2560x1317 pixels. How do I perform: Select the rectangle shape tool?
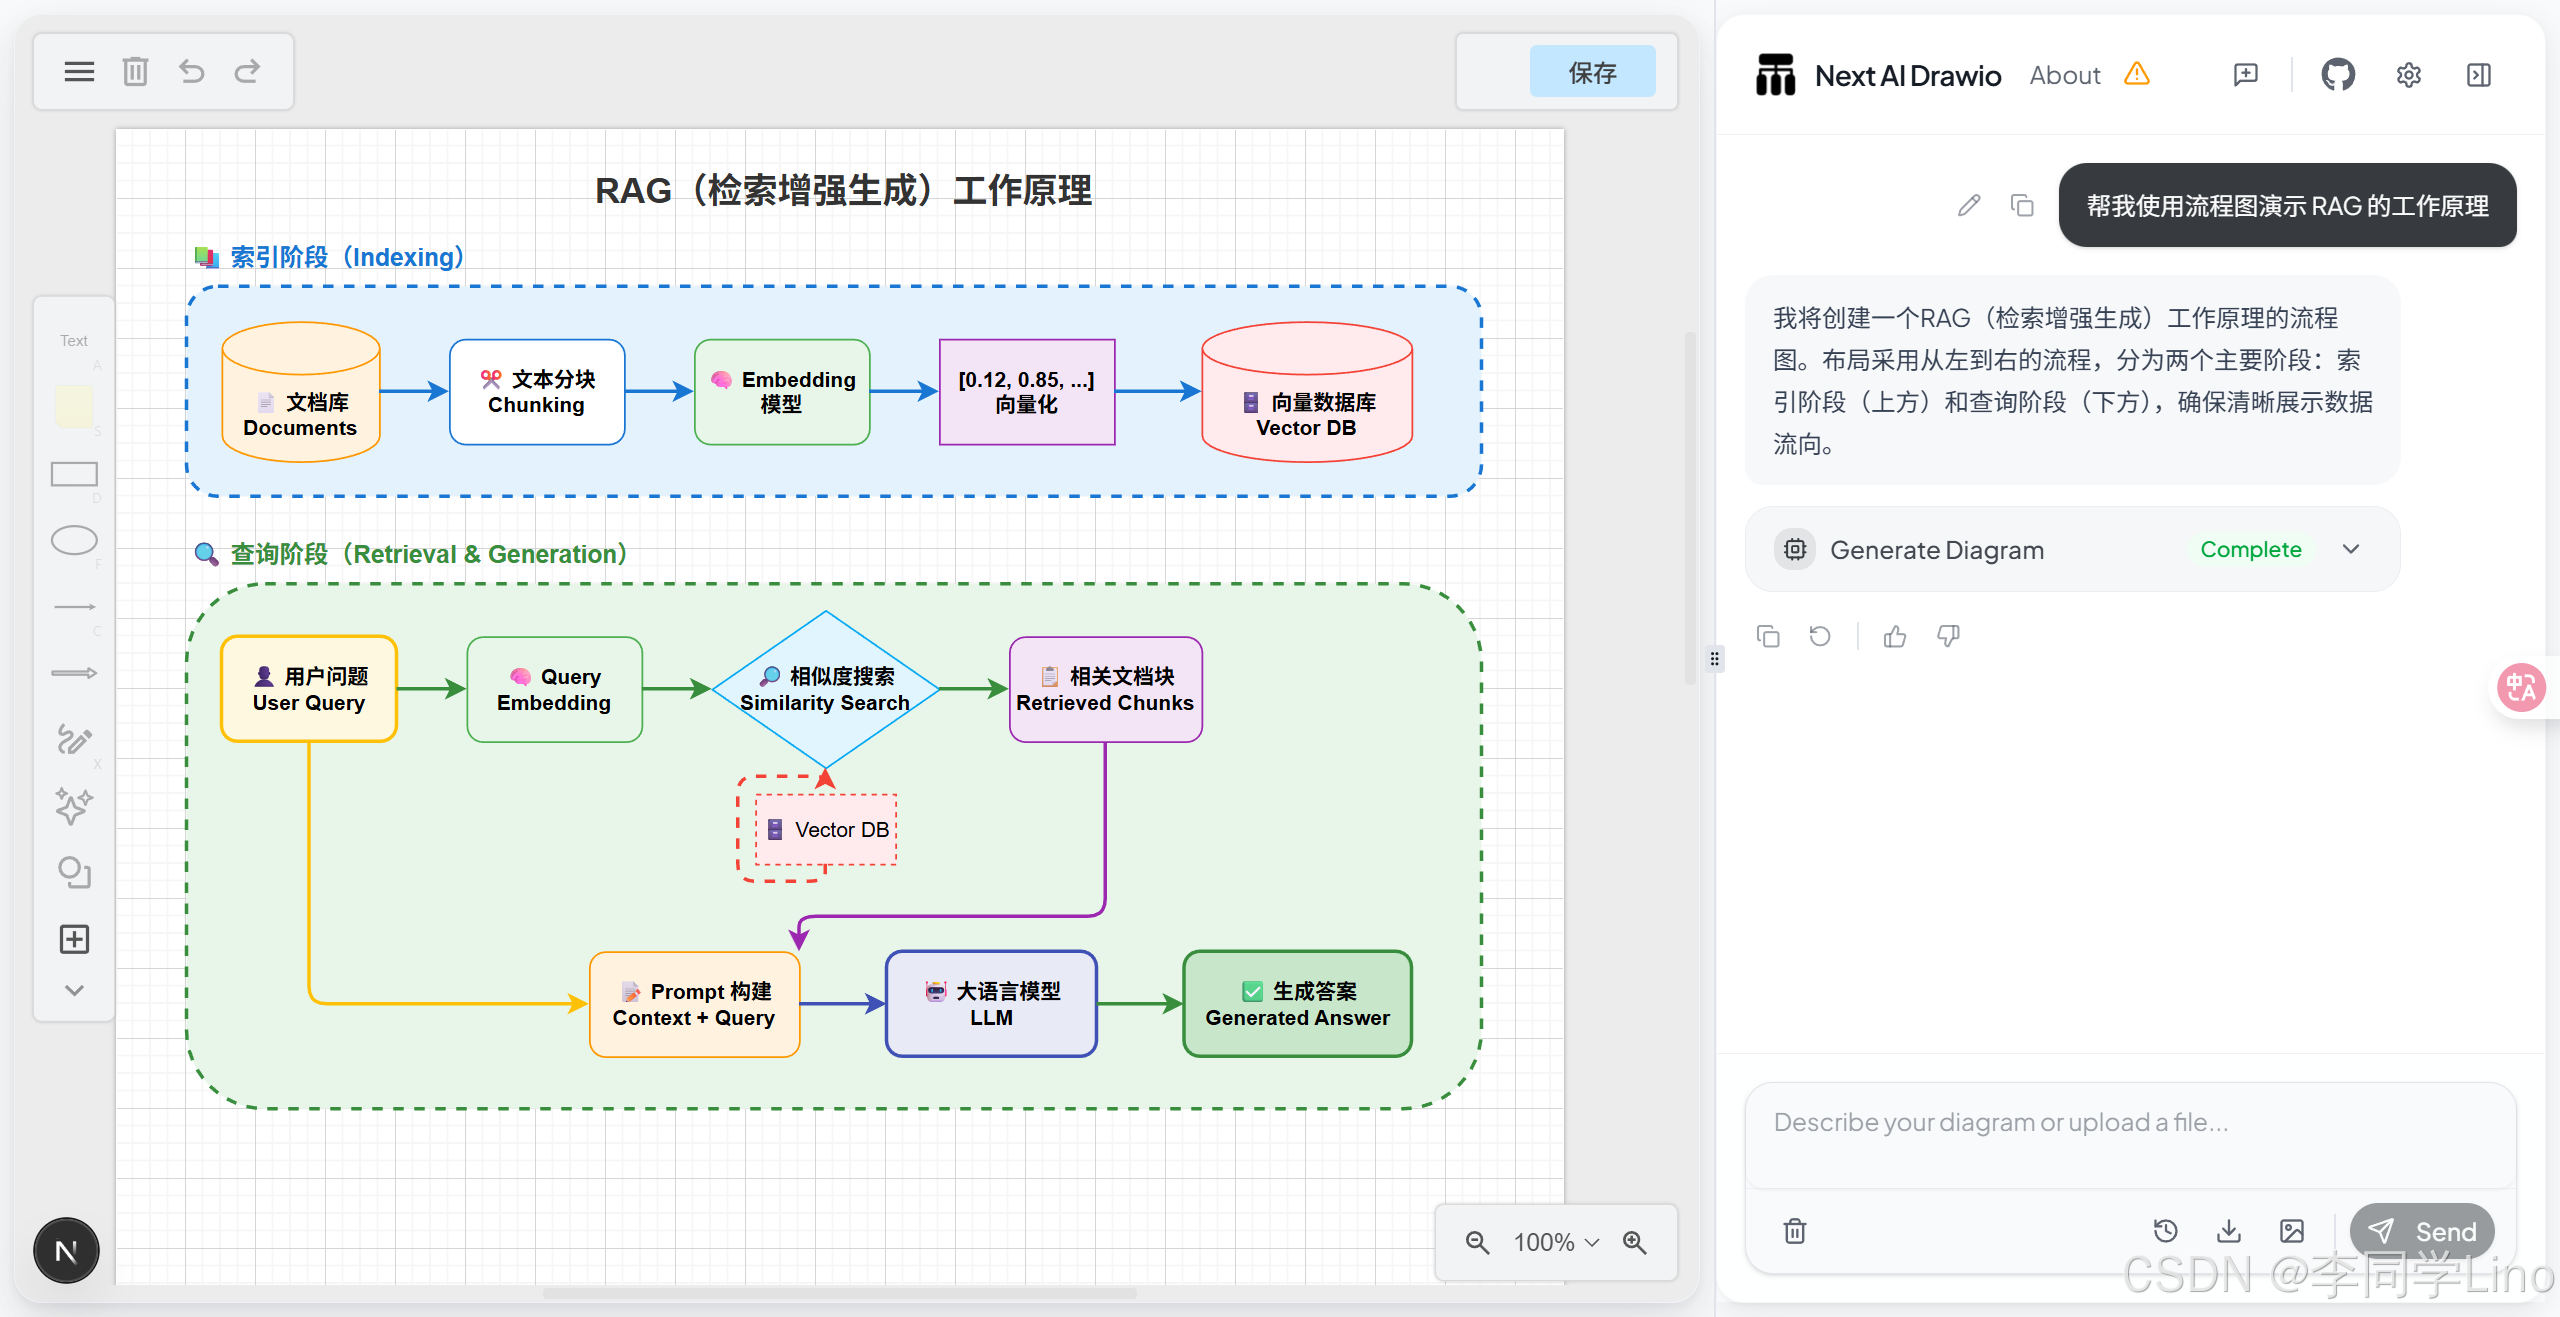[74, 474]
